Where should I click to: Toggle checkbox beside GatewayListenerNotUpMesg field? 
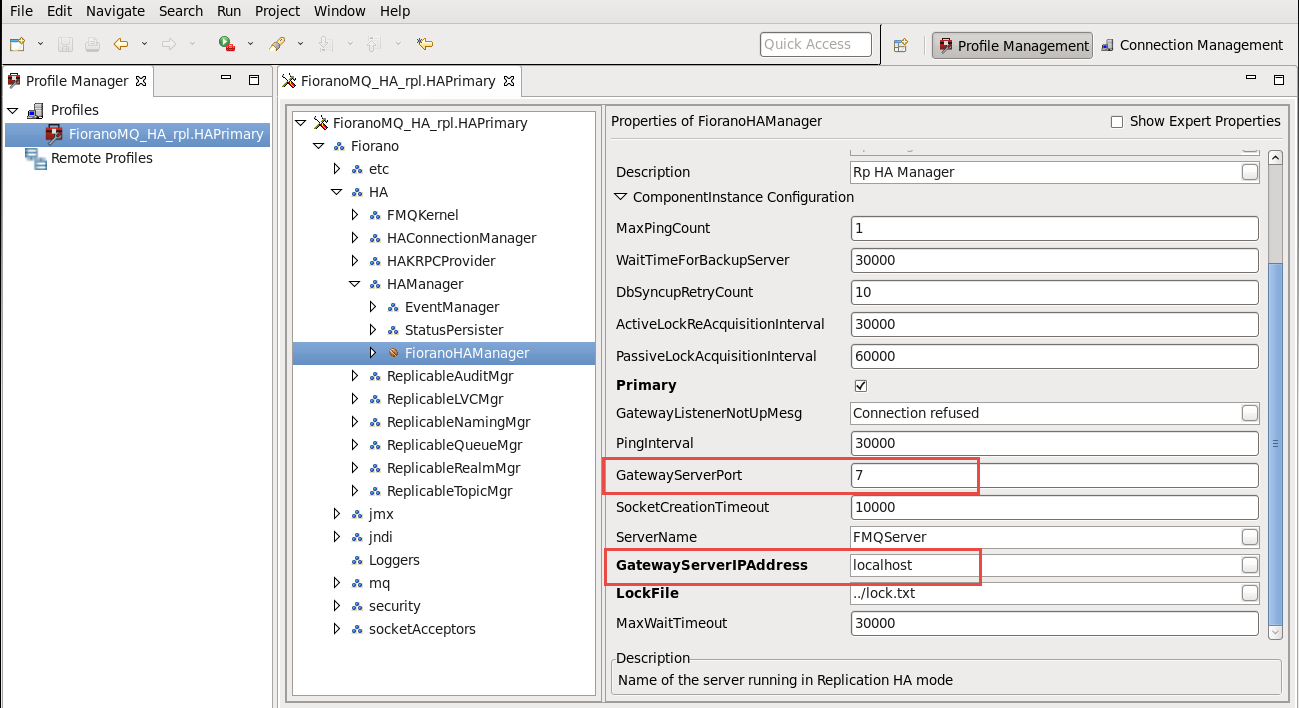1250,413
